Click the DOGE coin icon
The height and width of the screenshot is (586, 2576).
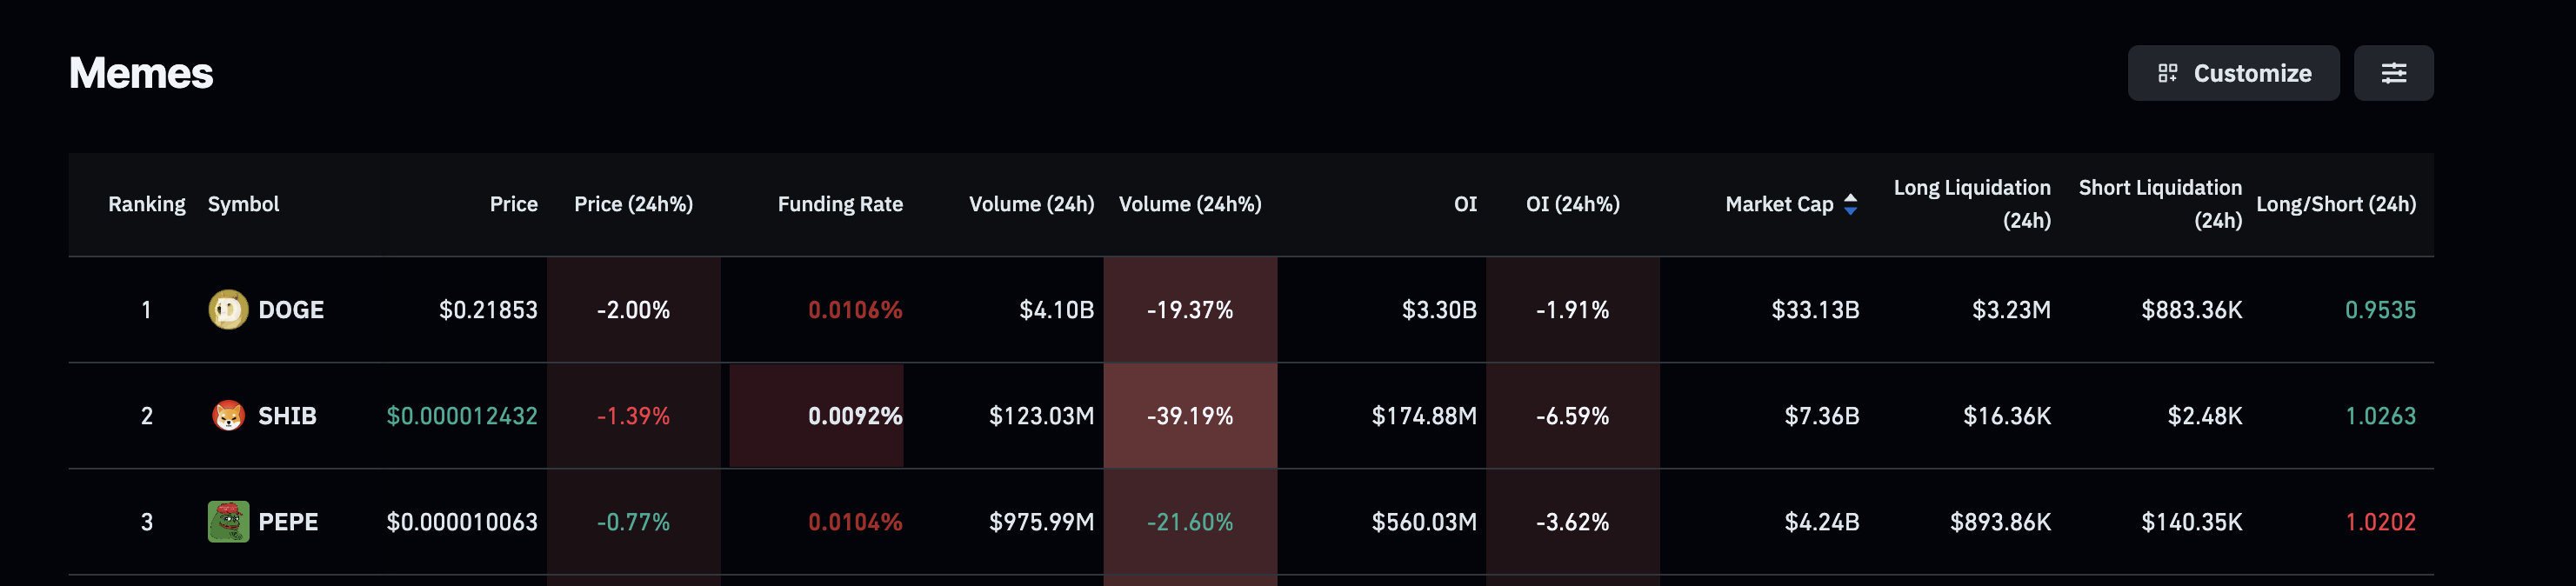click(228, 310)
